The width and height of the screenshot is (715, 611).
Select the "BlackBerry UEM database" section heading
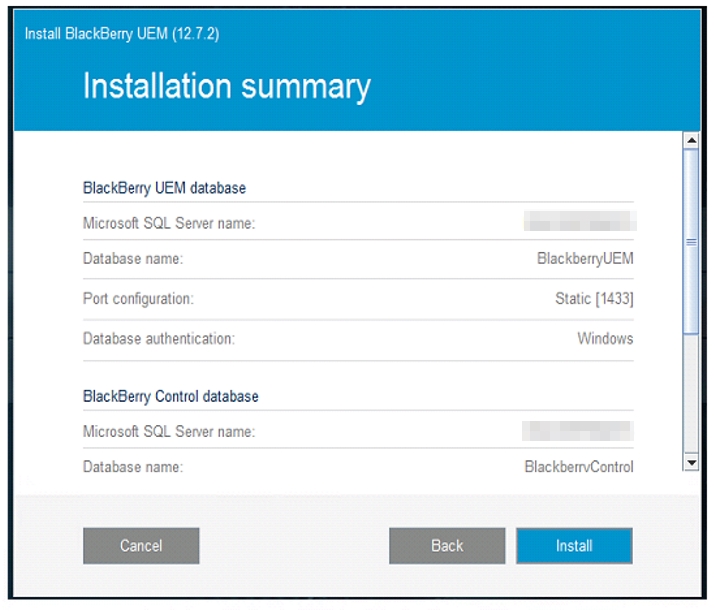point(164,187)
